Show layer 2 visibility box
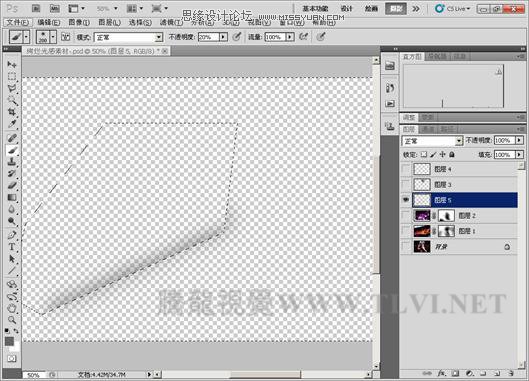 coord(406,215)
